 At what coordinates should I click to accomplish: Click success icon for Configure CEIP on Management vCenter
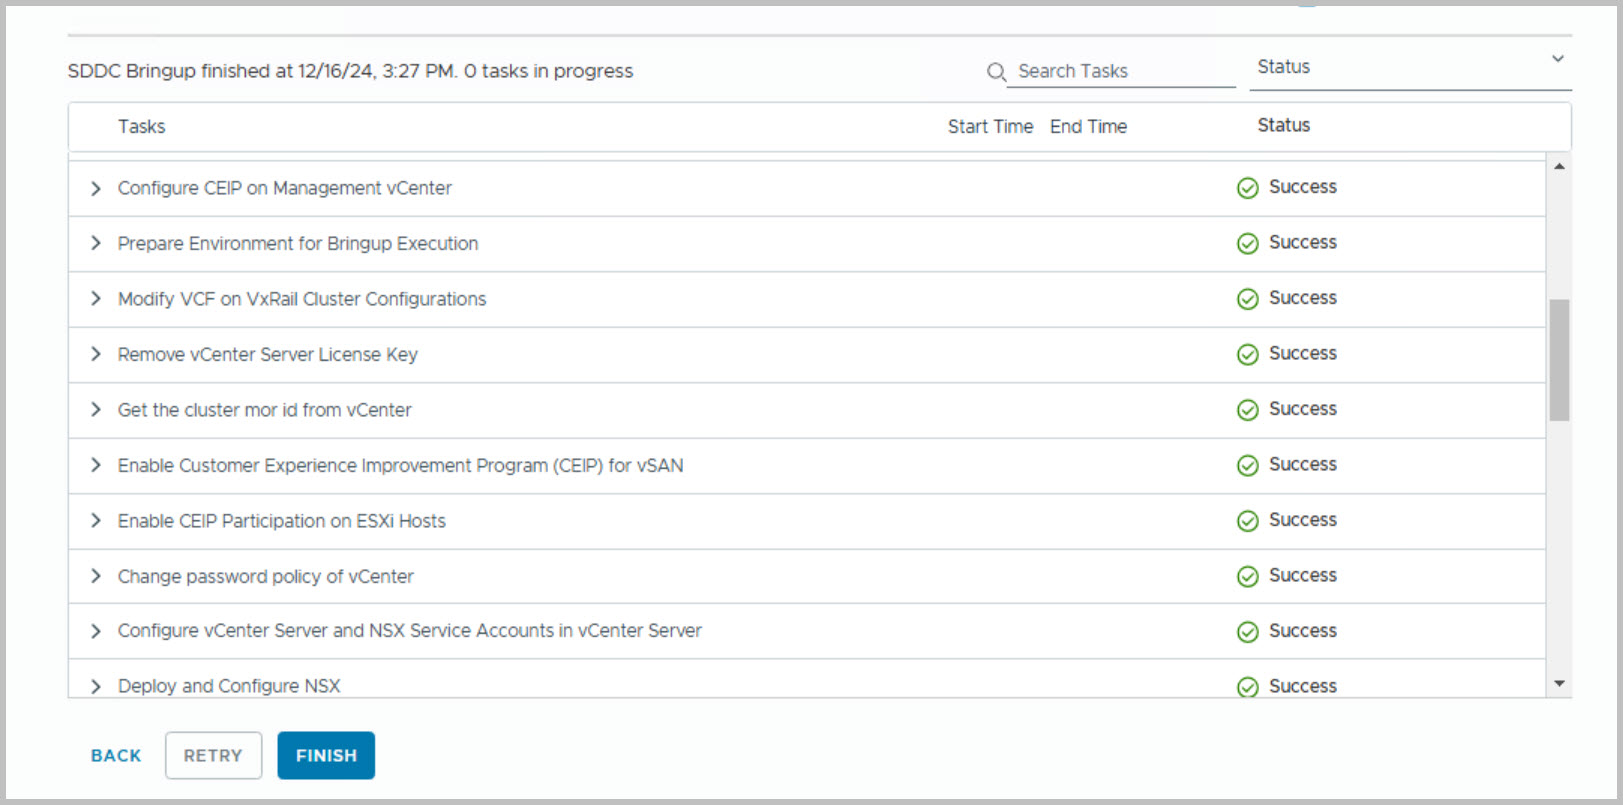(x=1247, y=188)
